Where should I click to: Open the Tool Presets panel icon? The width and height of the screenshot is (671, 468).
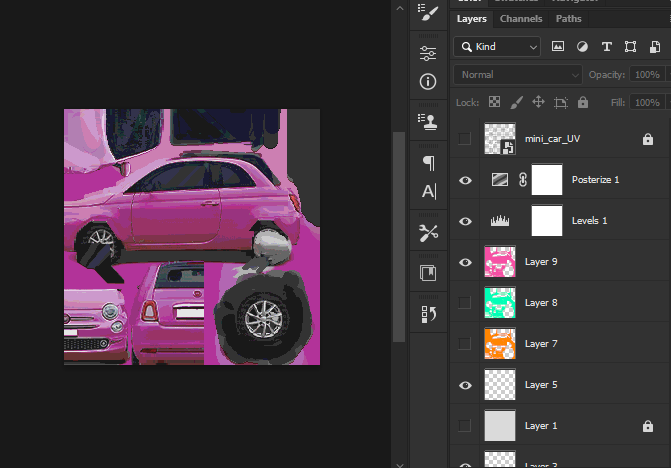428,233
